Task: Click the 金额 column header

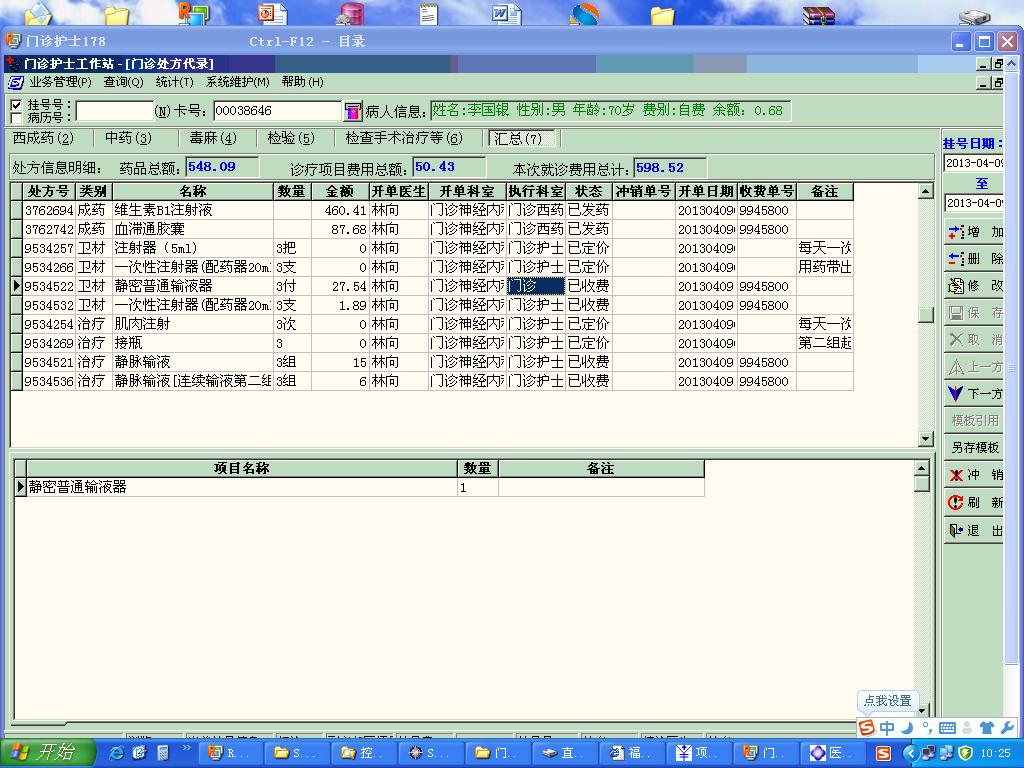Action: [x=340, y=191]
